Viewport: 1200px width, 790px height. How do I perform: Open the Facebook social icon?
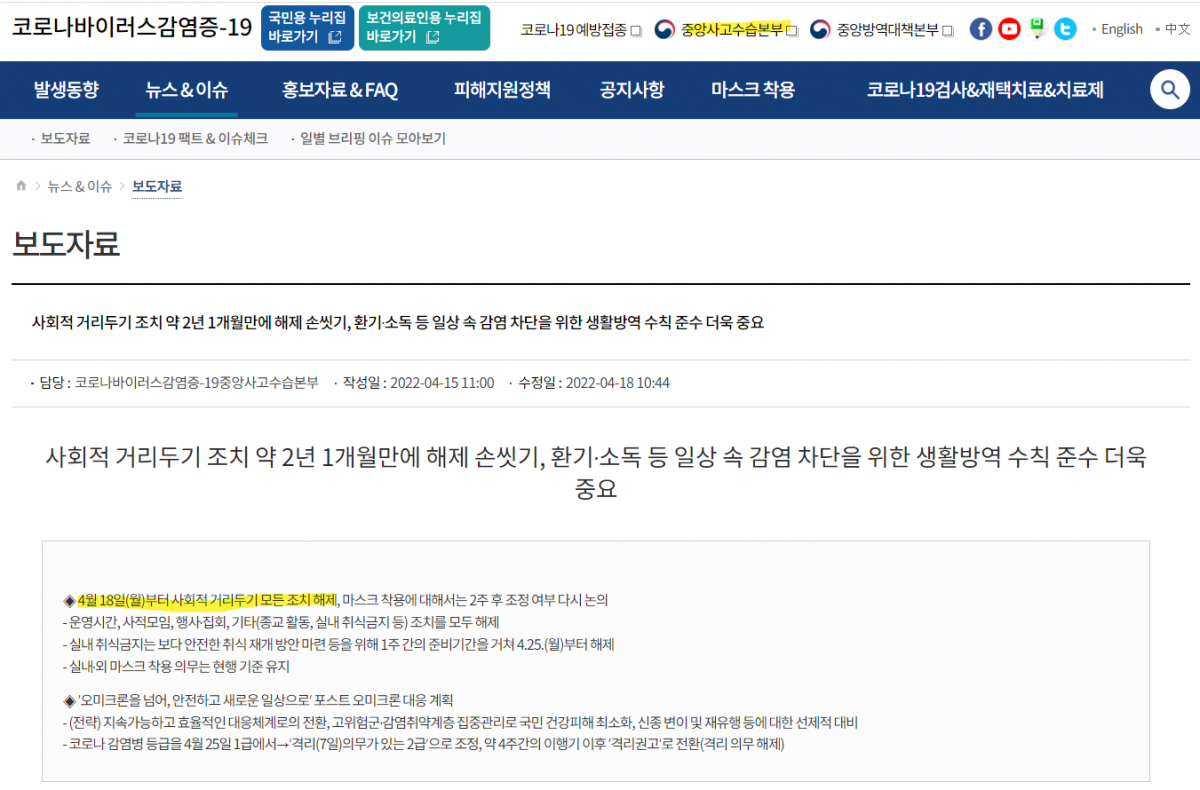[981, 29]
